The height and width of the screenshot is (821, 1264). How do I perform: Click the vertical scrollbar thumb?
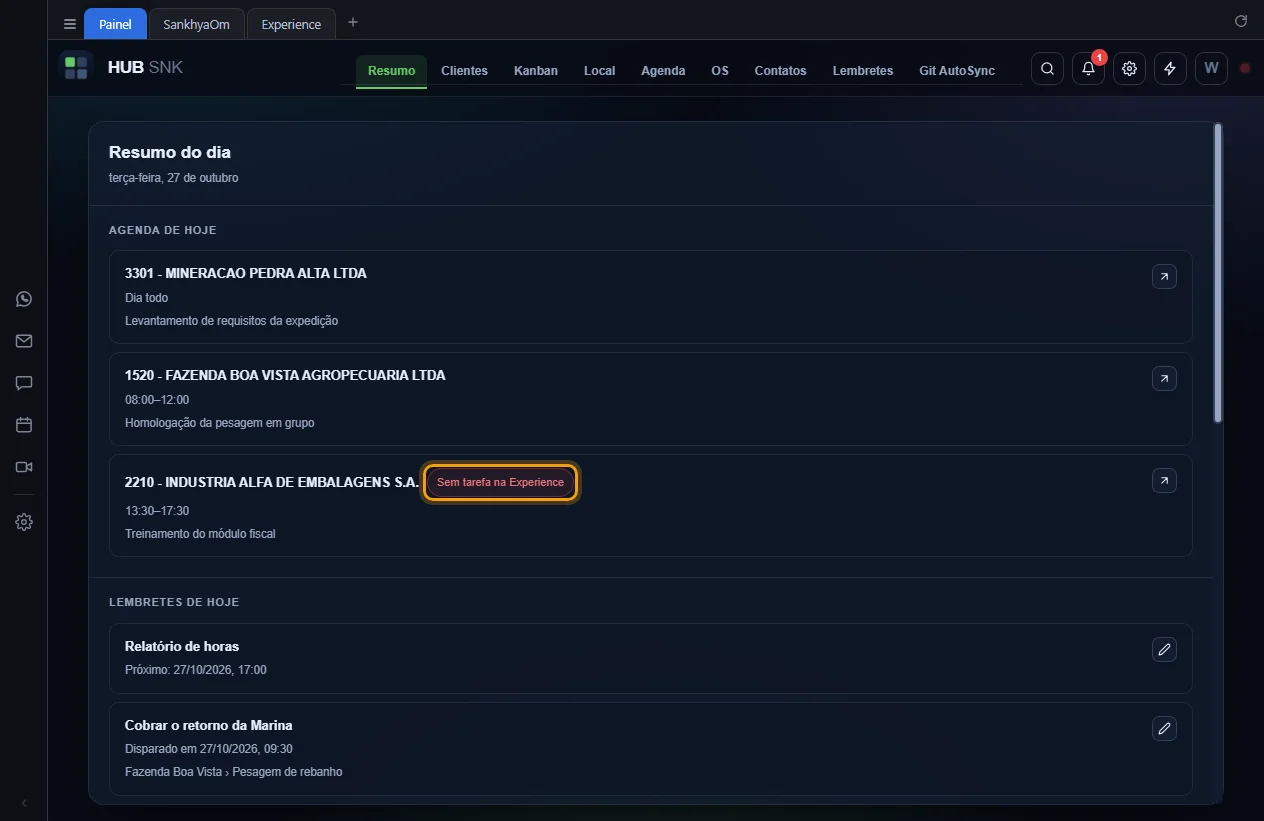click(x=1217, y=273)
